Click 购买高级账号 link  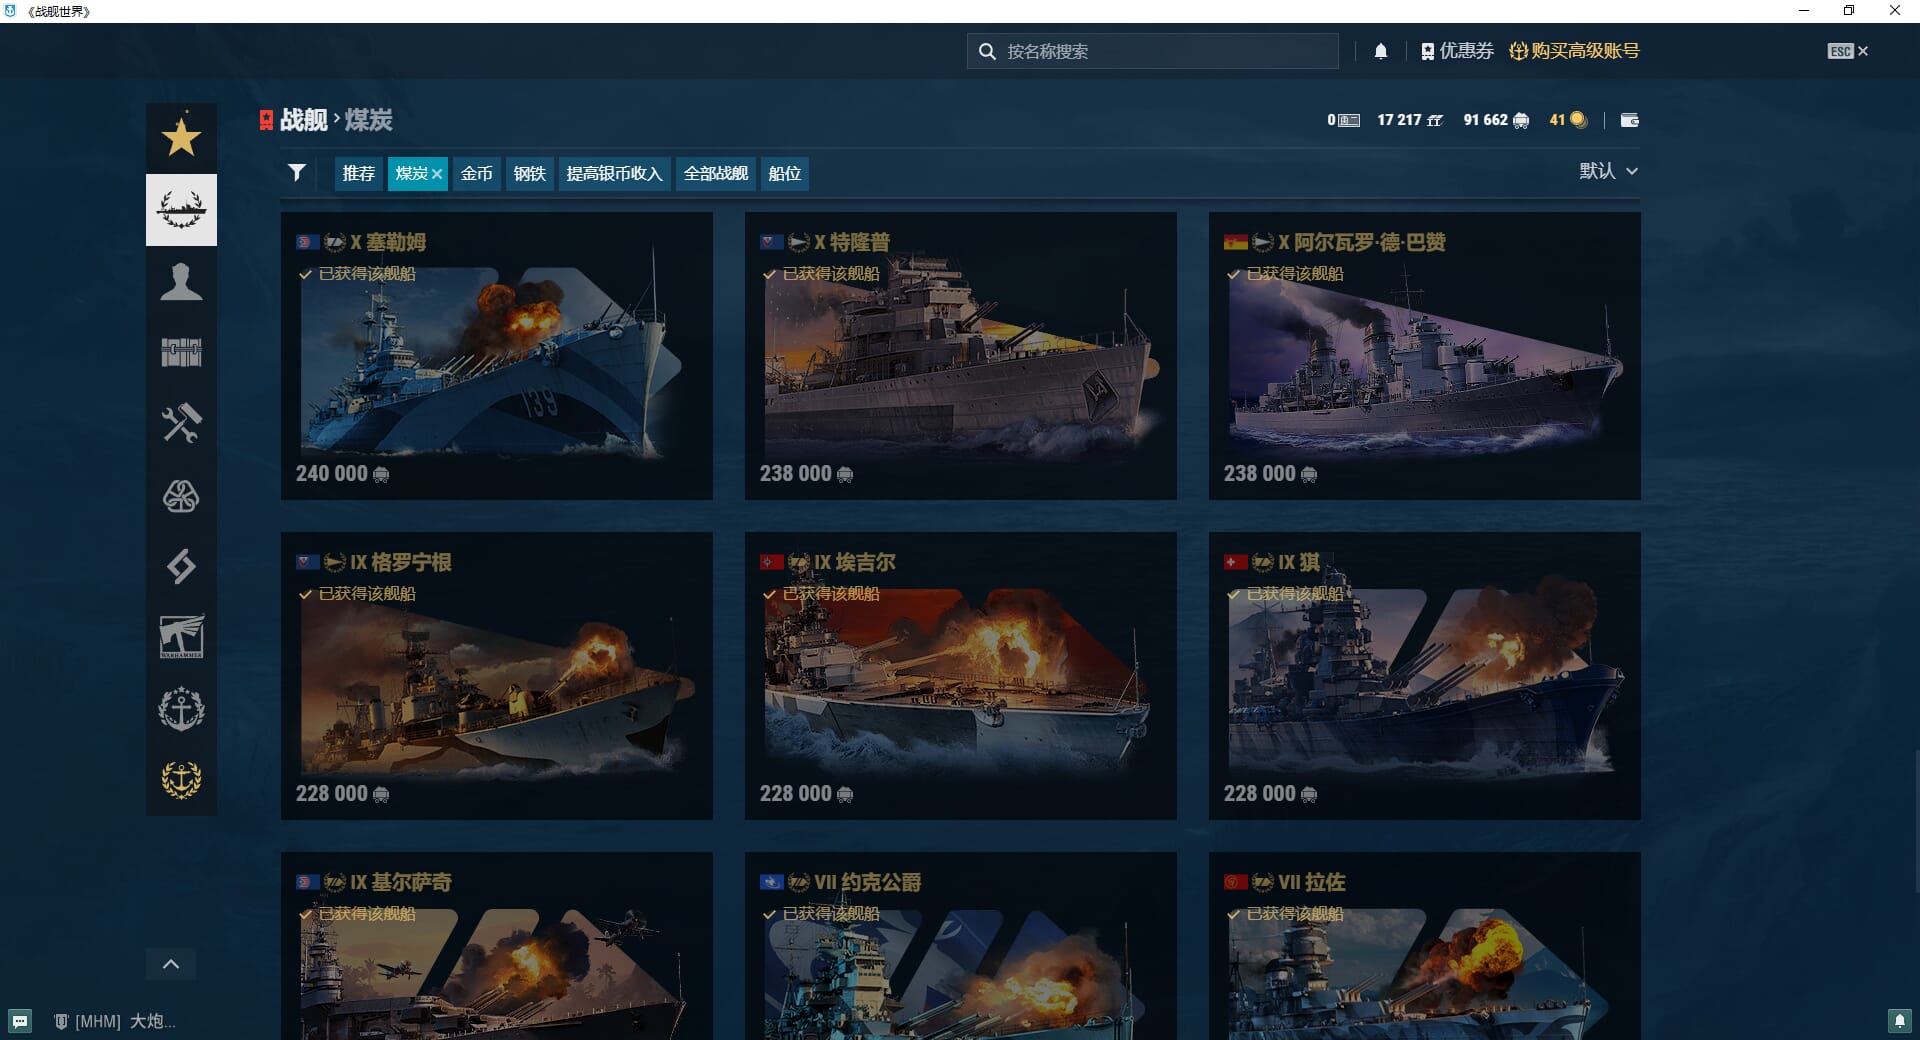[x=1574, y=51]
